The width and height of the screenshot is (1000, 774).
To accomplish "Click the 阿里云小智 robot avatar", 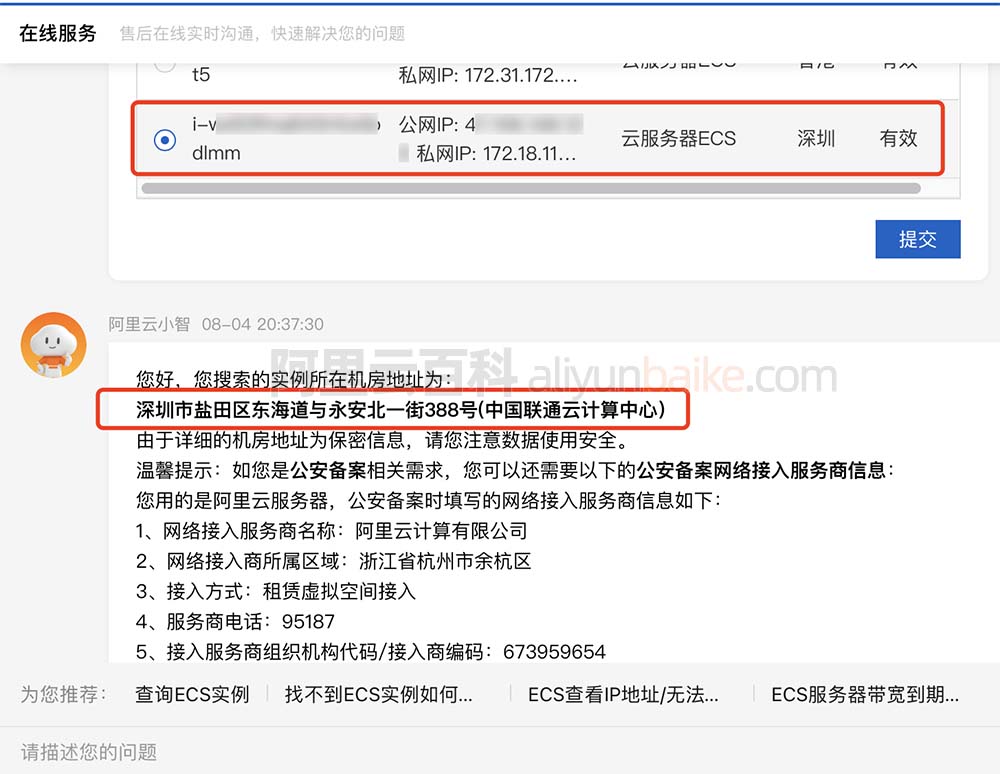I will [x=54, y=344].
